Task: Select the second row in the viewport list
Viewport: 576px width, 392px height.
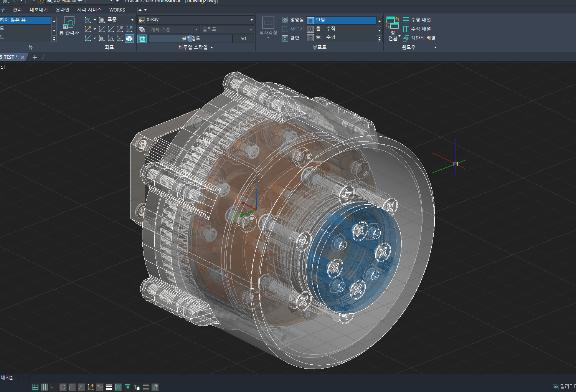Action: [x=342, y=29]
